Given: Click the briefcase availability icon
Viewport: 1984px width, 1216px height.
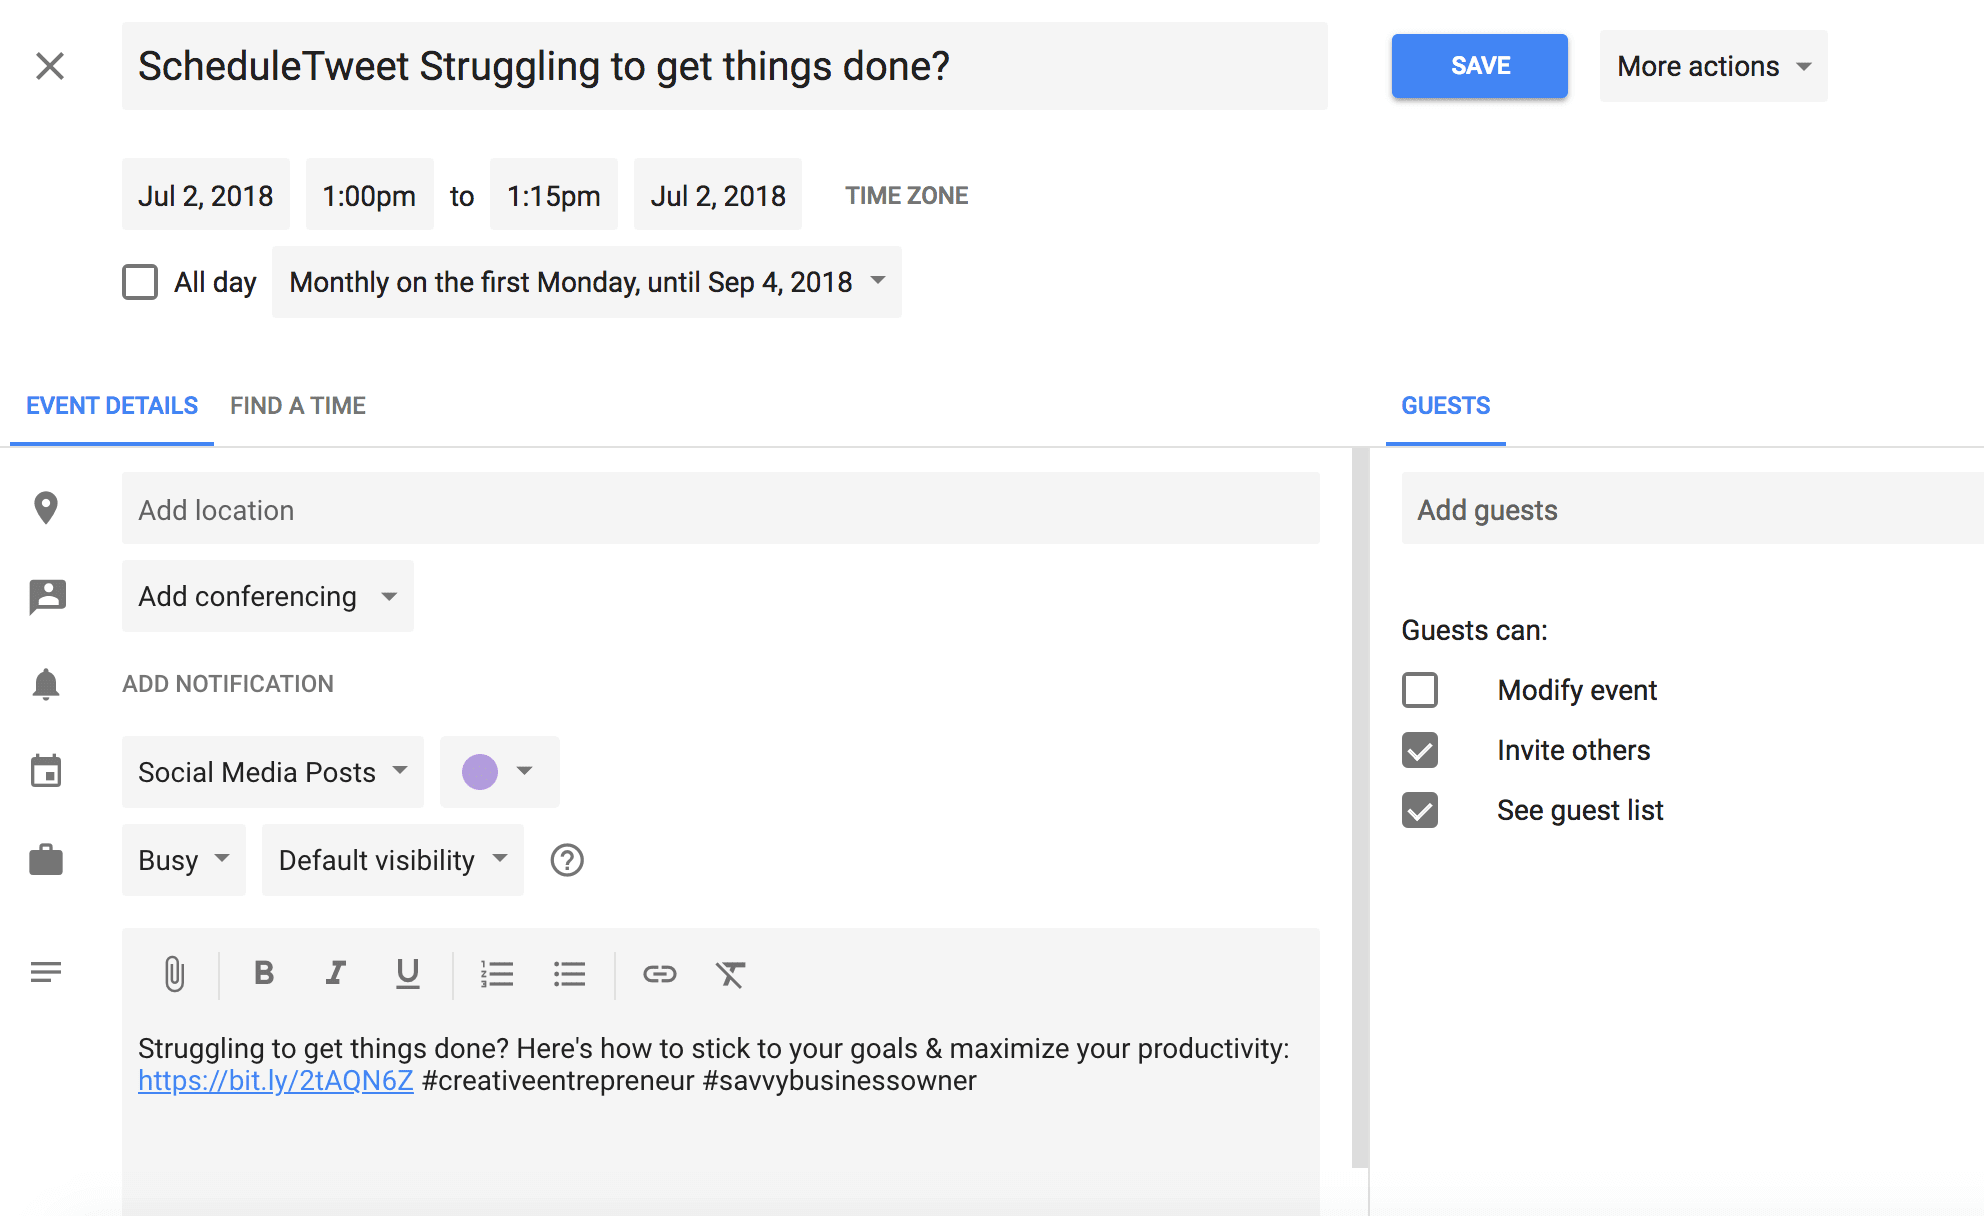Looking at the screenshot, I should [46, 859].
